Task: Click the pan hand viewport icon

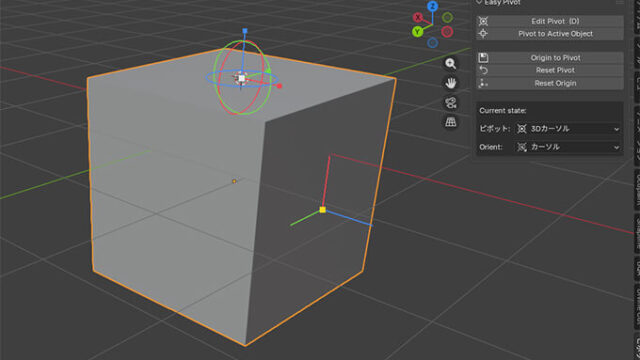Action: point(451,83)
